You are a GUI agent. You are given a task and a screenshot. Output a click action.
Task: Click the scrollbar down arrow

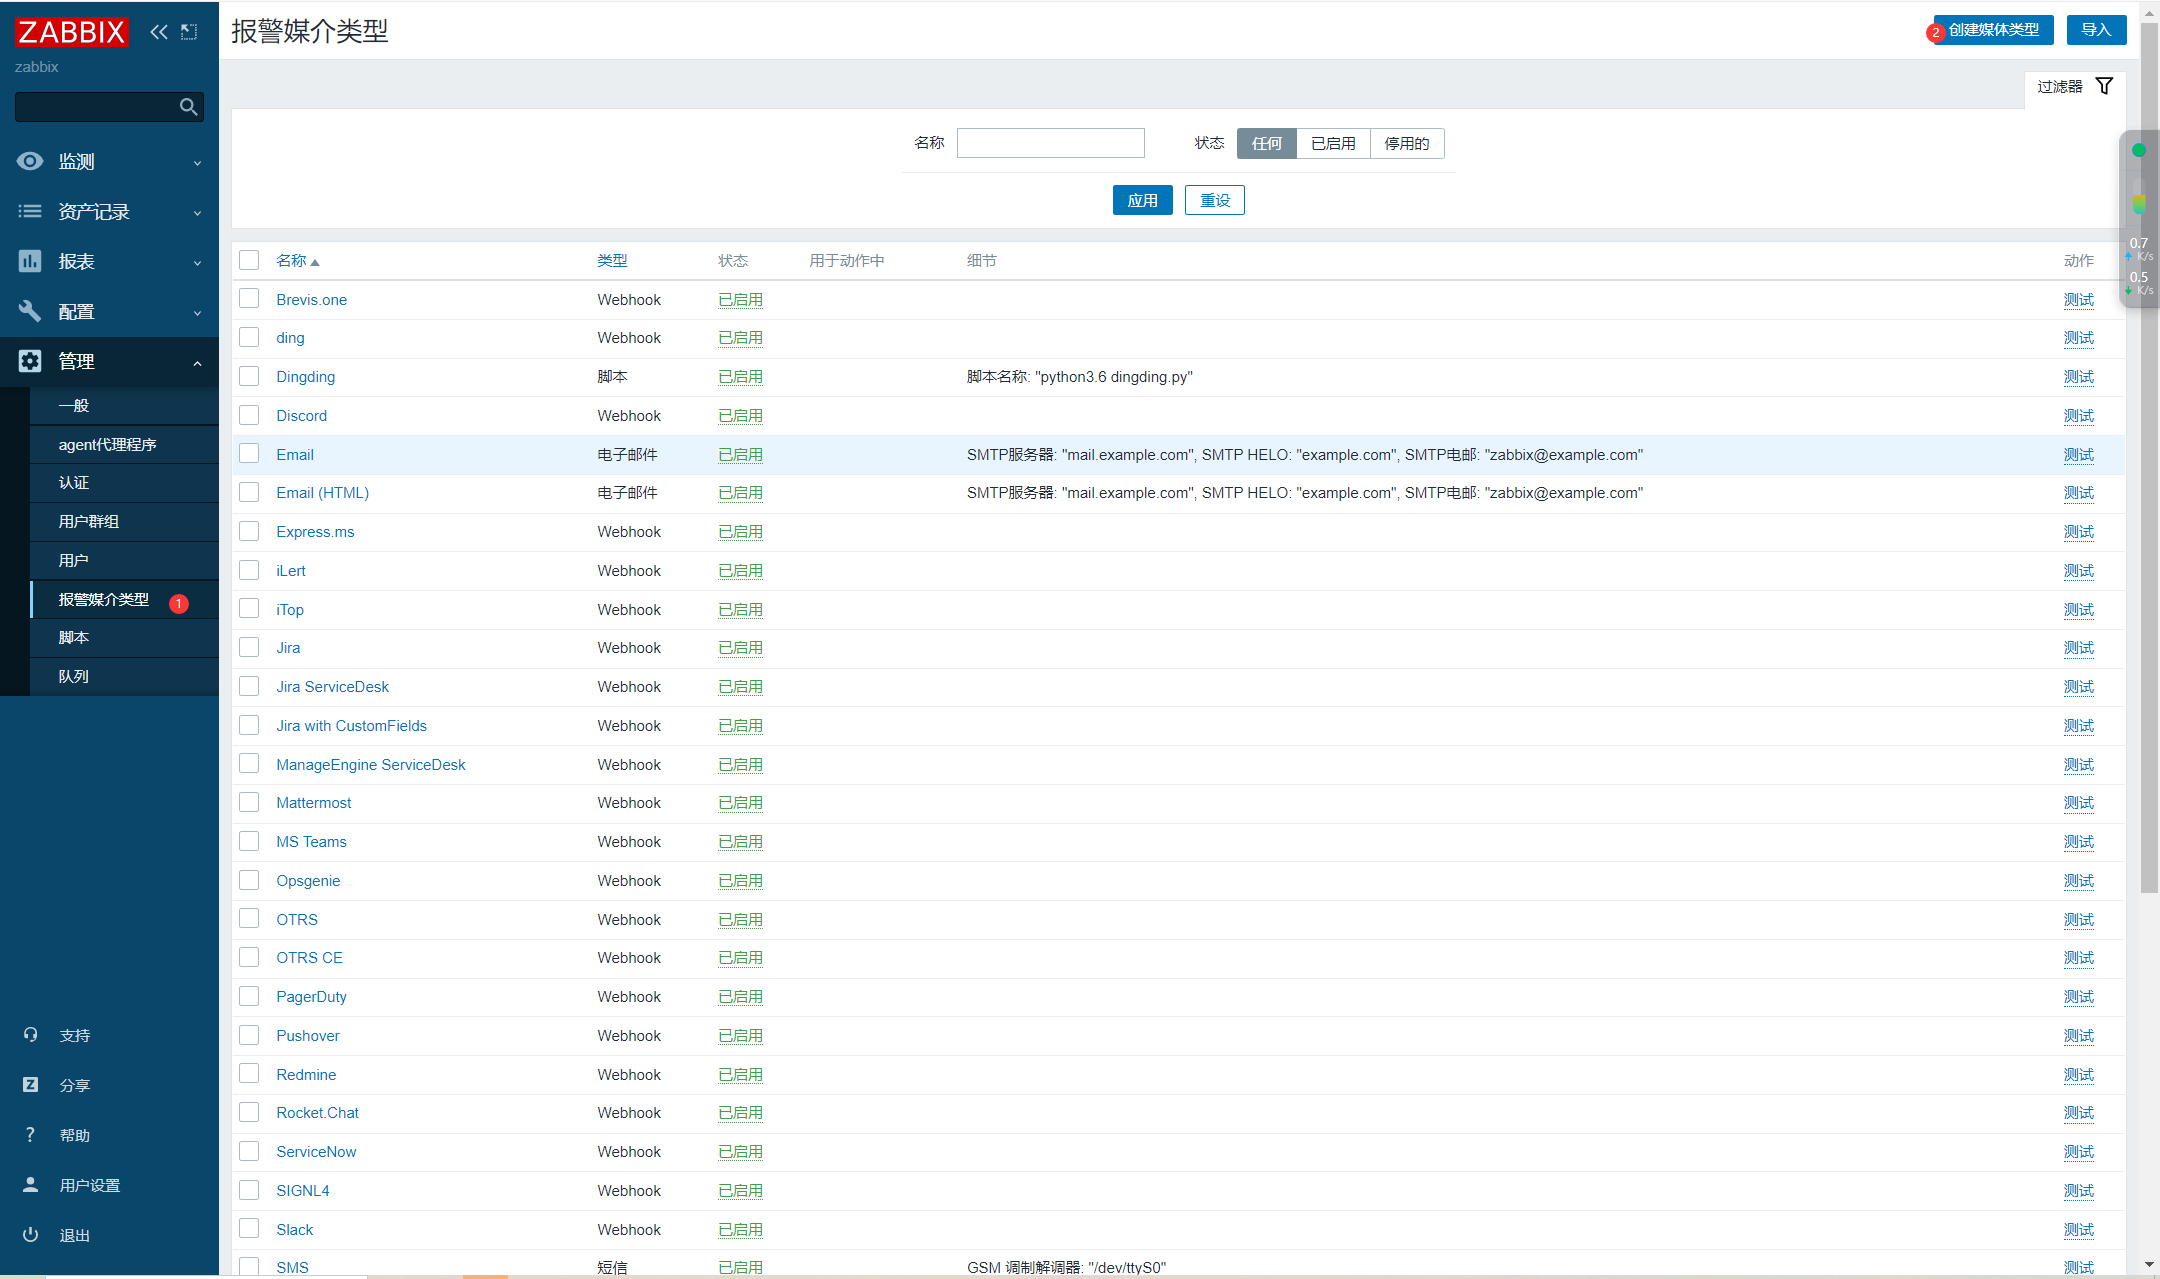[2149, 1264]
